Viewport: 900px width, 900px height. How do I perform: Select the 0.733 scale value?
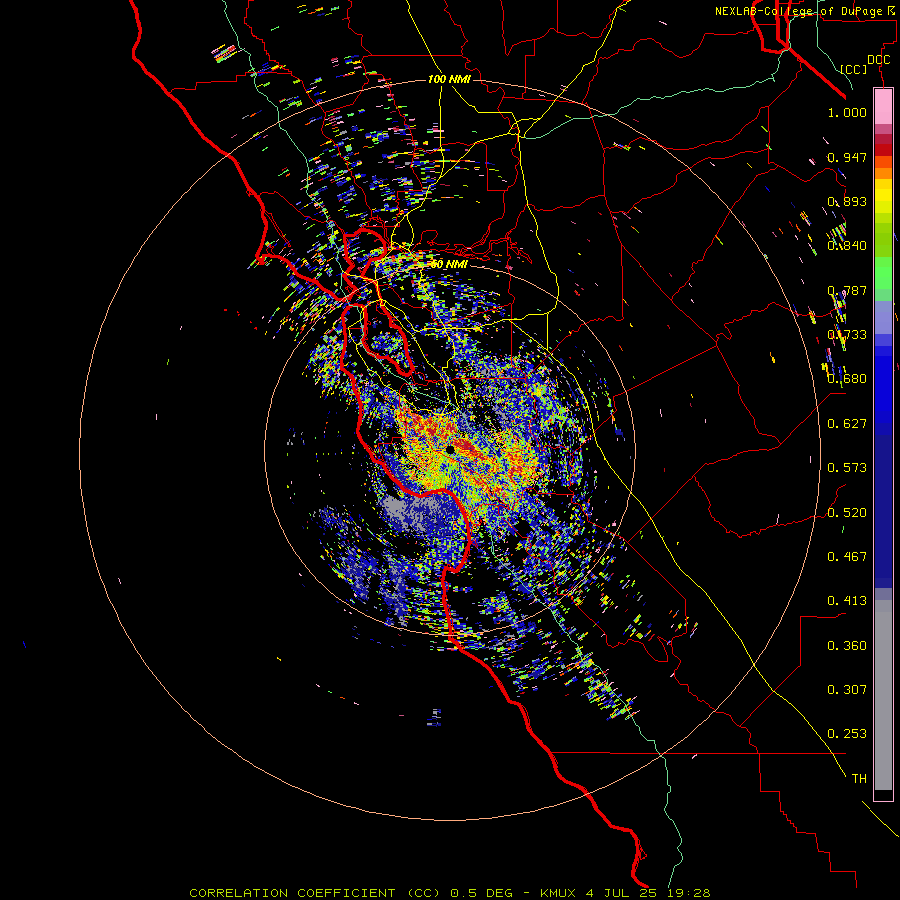point(847,335)
